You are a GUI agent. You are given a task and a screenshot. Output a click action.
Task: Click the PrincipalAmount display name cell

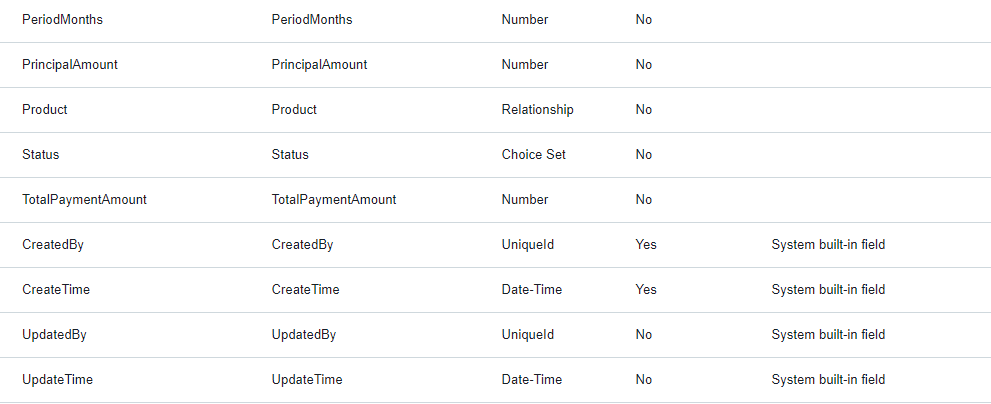[319, 65]
